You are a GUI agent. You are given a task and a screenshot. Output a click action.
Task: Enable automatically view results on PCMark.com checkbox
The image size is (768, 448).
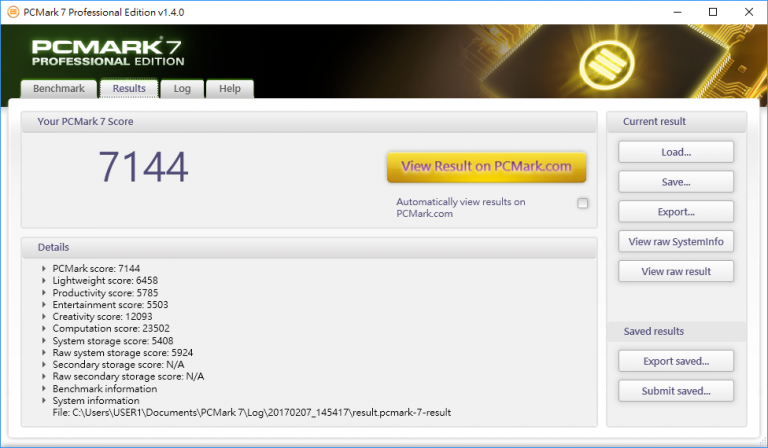[582, 203]
